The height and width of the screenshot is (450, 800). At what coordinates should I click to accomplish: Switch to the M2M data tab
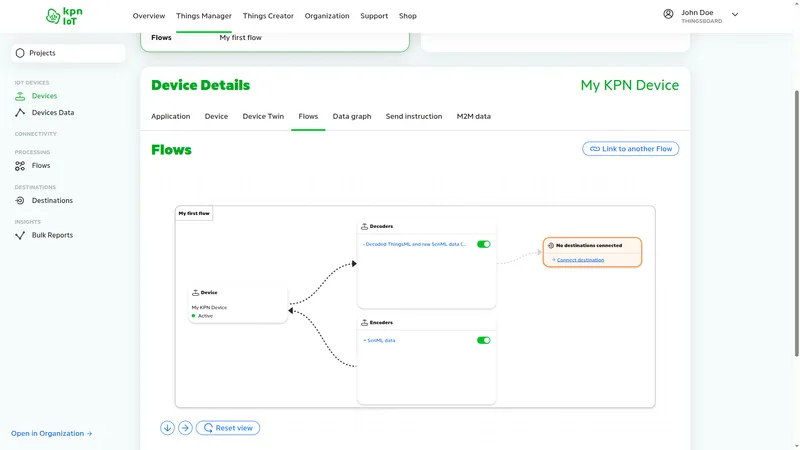click(473, 116)
